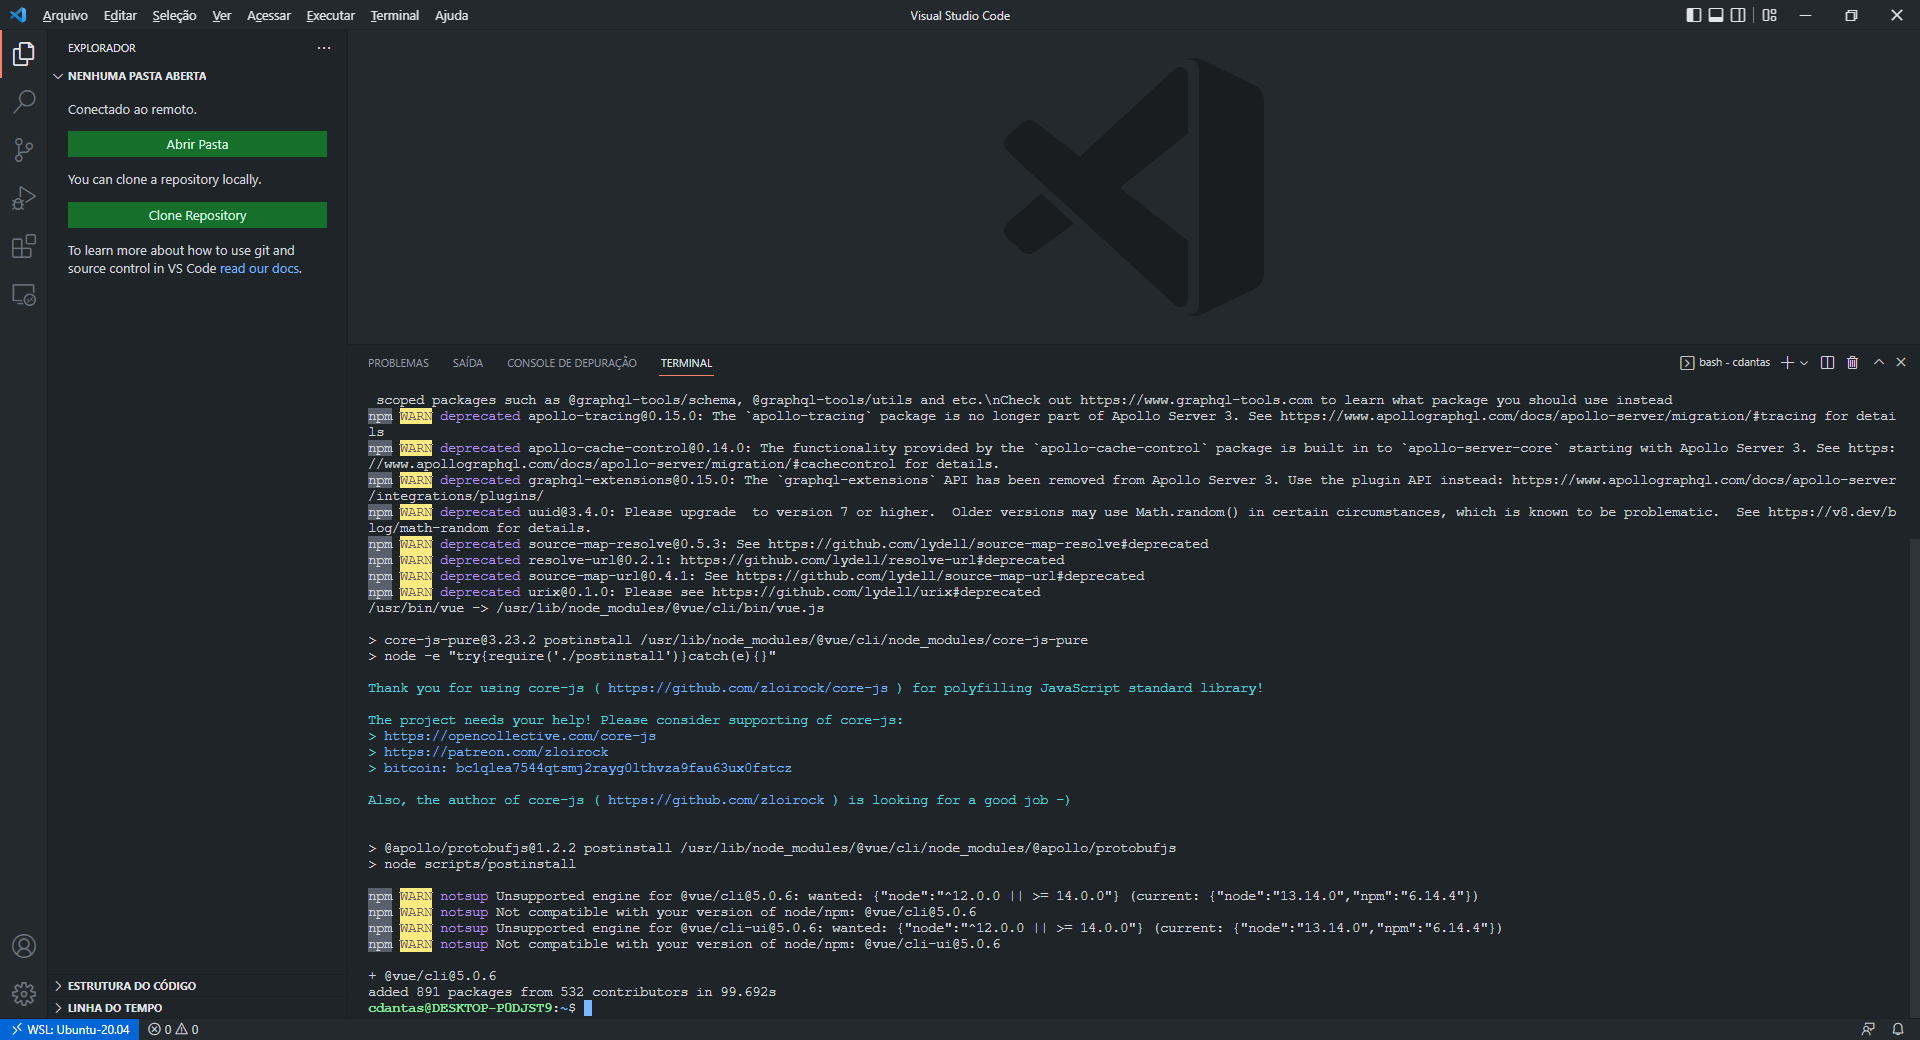The image size is (1920, 1040).
Task: Open the Editar menu
Action: tap(120, 15)
